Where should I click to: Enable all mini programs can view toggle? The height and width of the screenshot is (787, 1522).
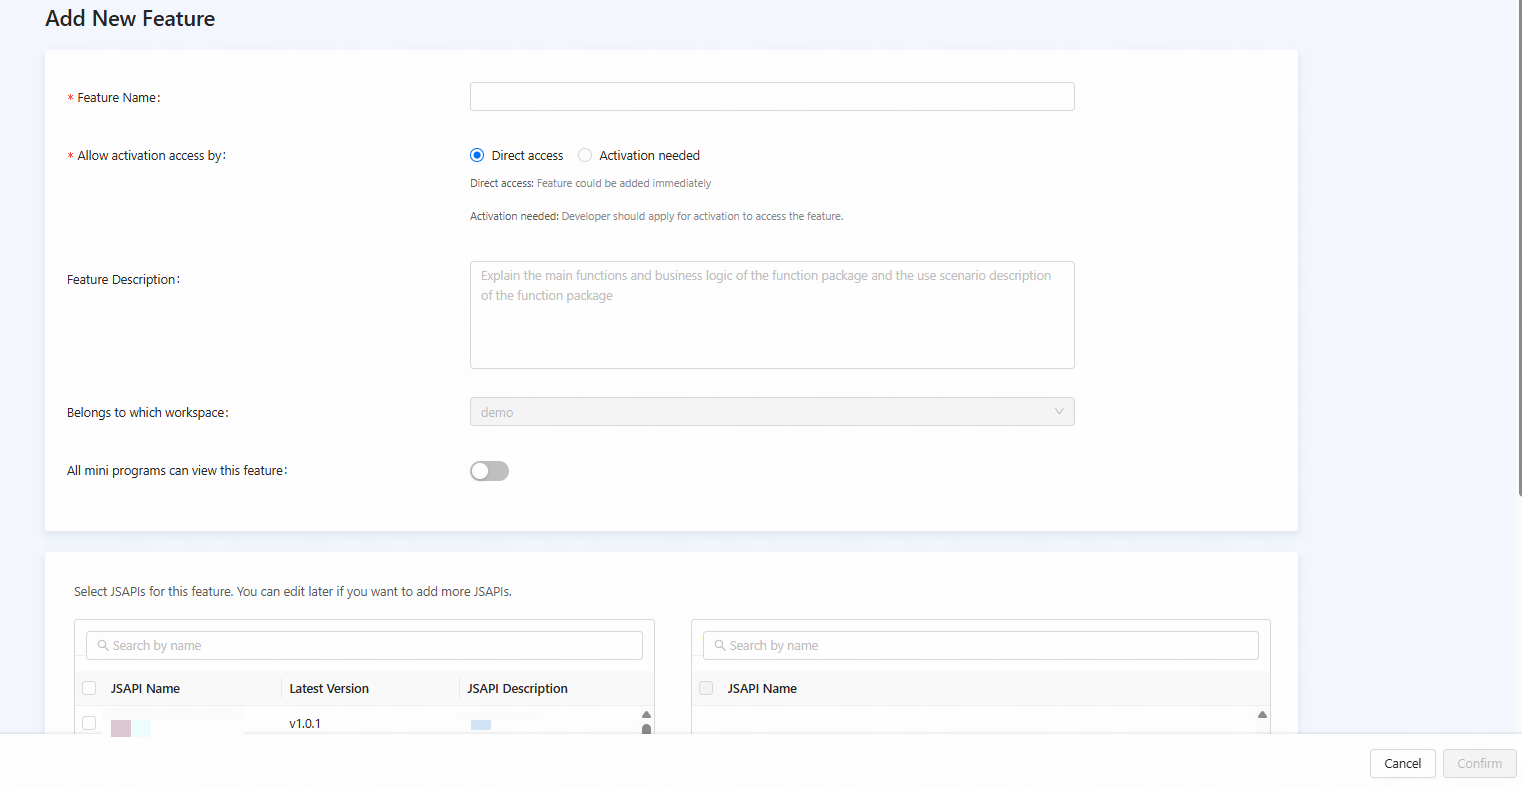[489, 471]
